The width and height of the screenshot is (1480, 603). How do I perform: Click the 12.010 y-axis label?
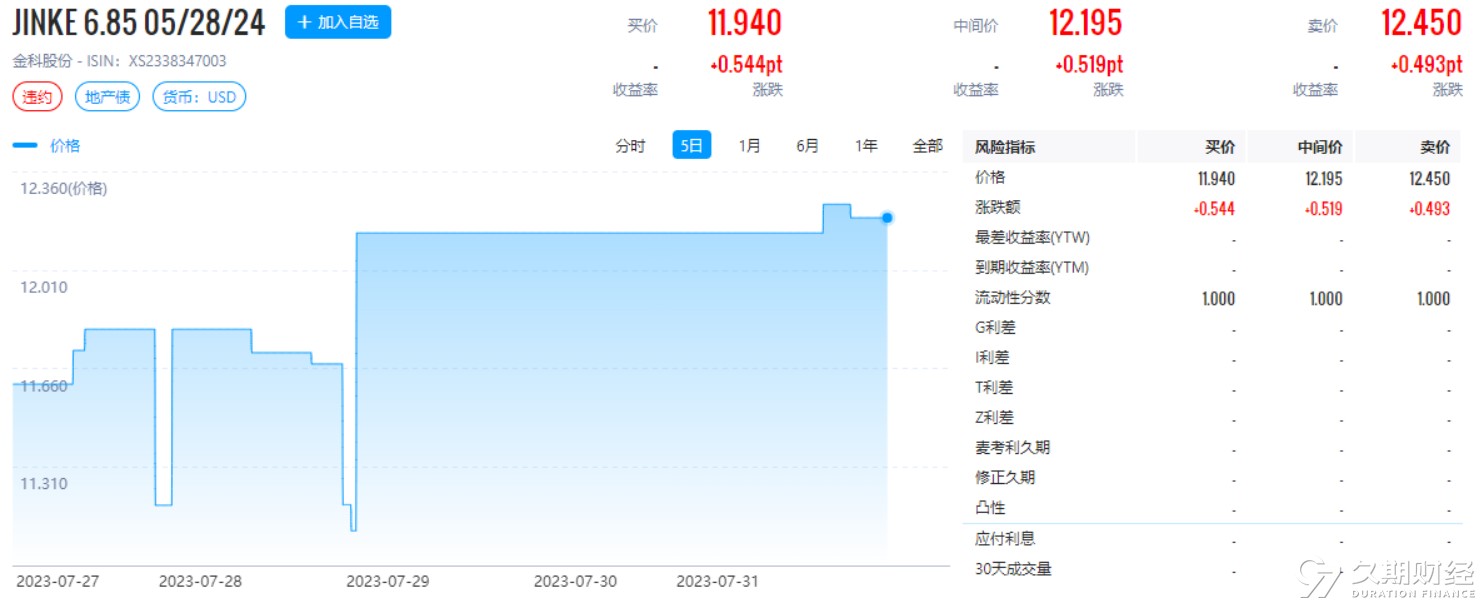[44, 288]
